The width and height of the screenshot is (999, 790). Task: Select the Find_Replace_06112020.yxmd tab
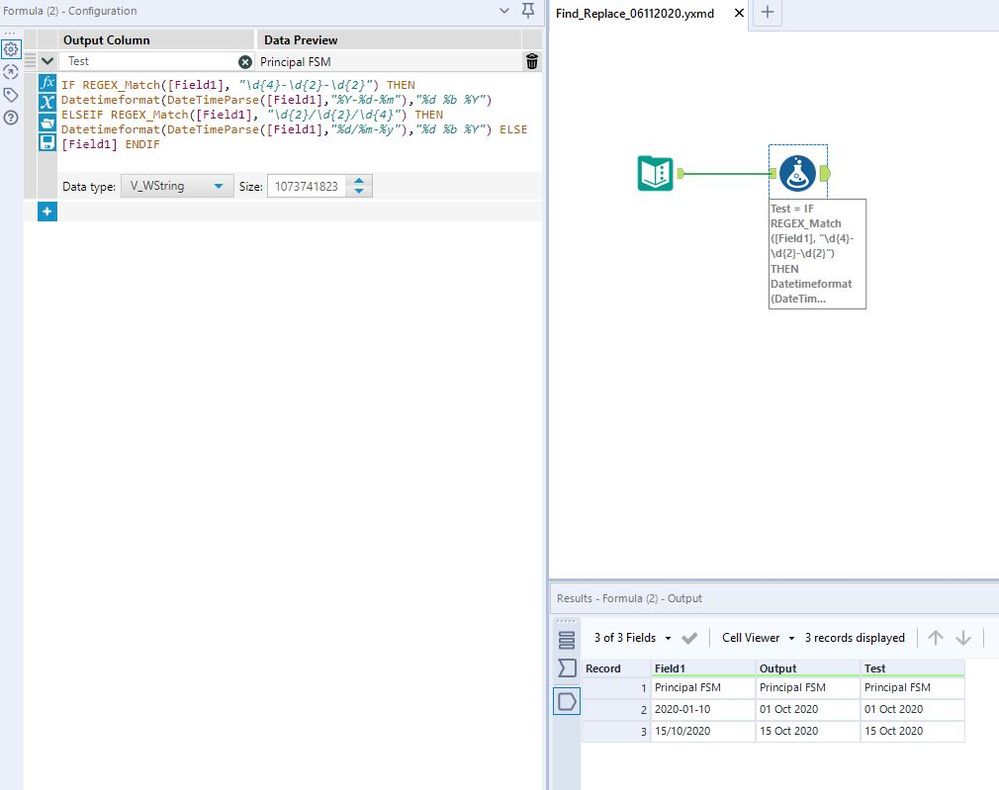635,13
